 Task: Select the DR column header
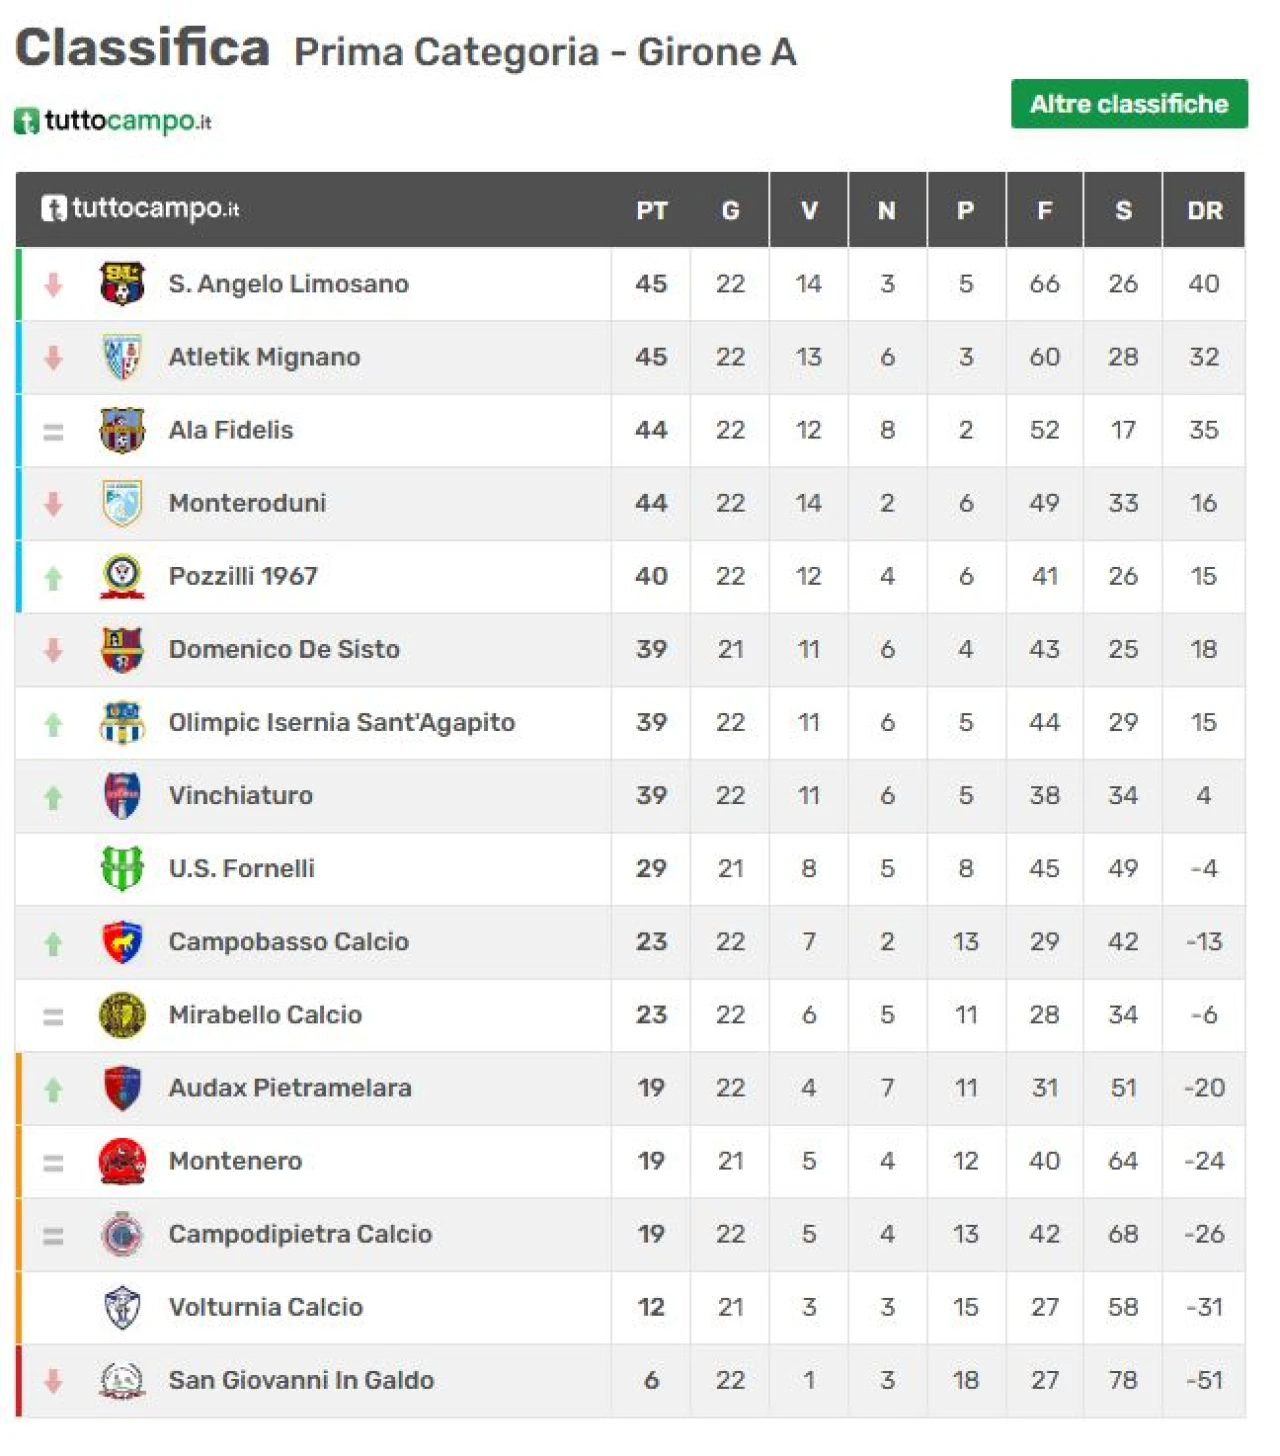pos(1204,211)
